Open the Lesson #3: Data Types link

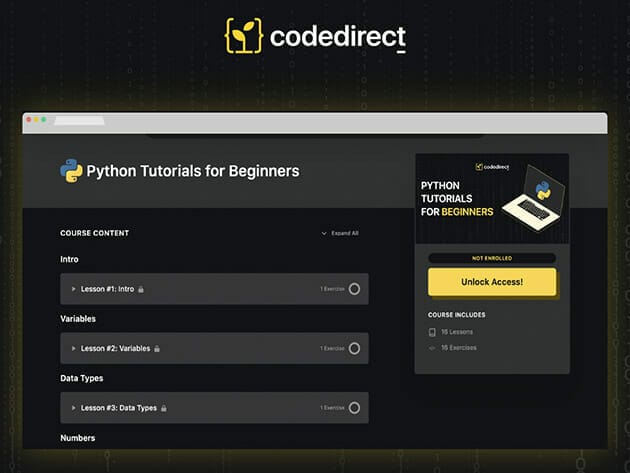click(x=117, y=408)
